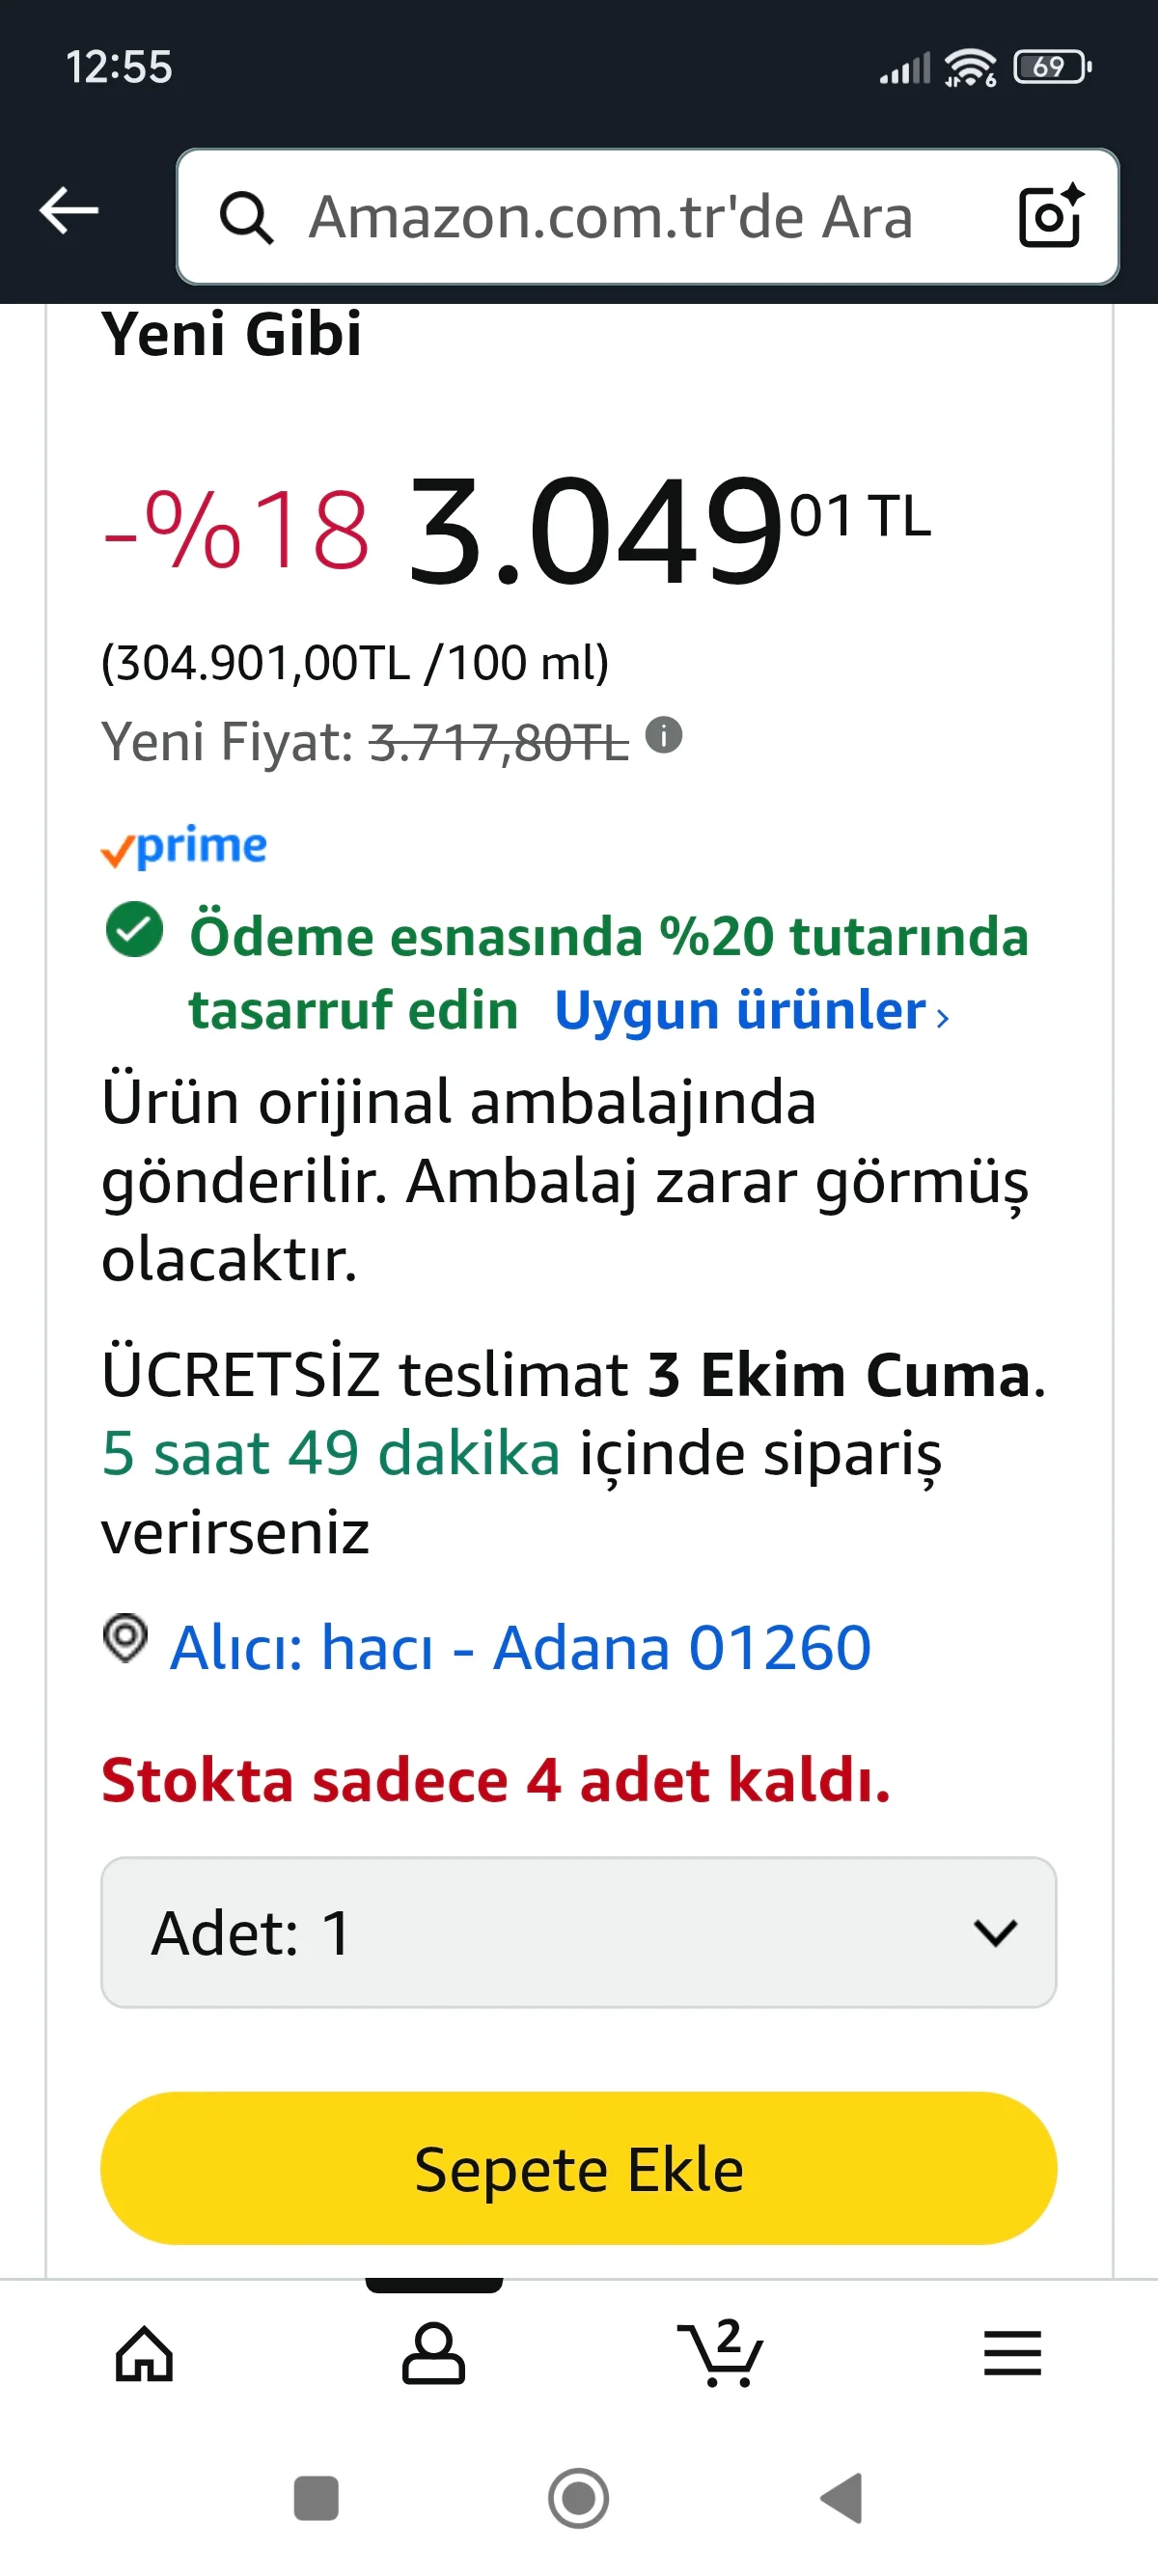The image size is (1158, 2576).
Task: Tap the struck-through Yeni Fiyat price
Action: tap(499, 743)
